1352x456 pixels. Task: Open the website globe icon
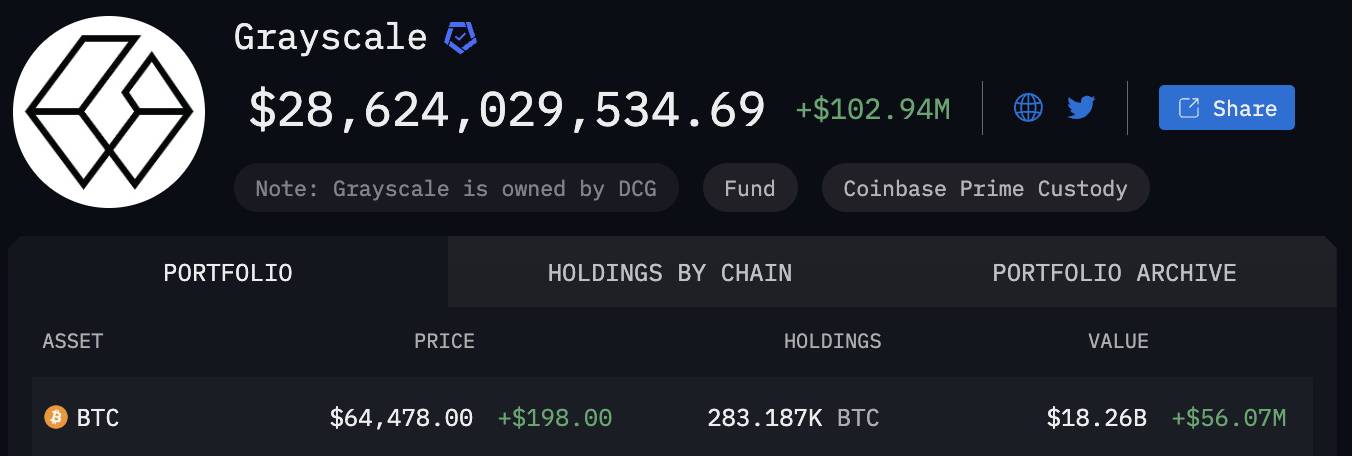pos(1028,107)
